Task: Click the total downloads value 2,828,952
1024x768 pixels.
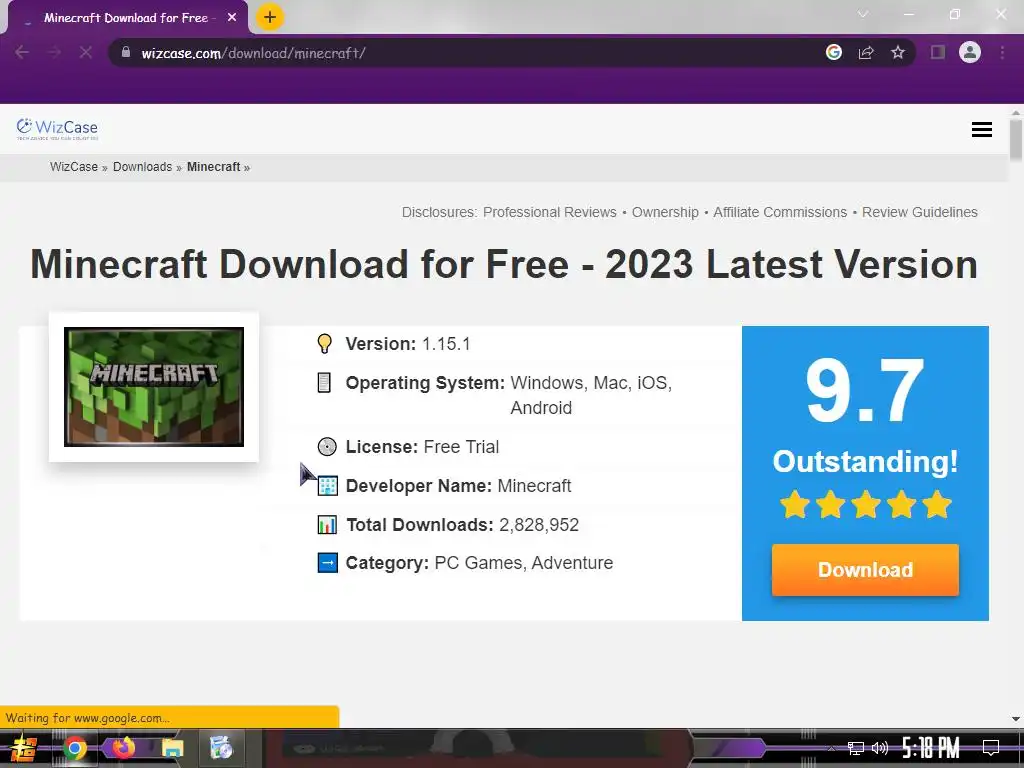Action: point(539,524)
